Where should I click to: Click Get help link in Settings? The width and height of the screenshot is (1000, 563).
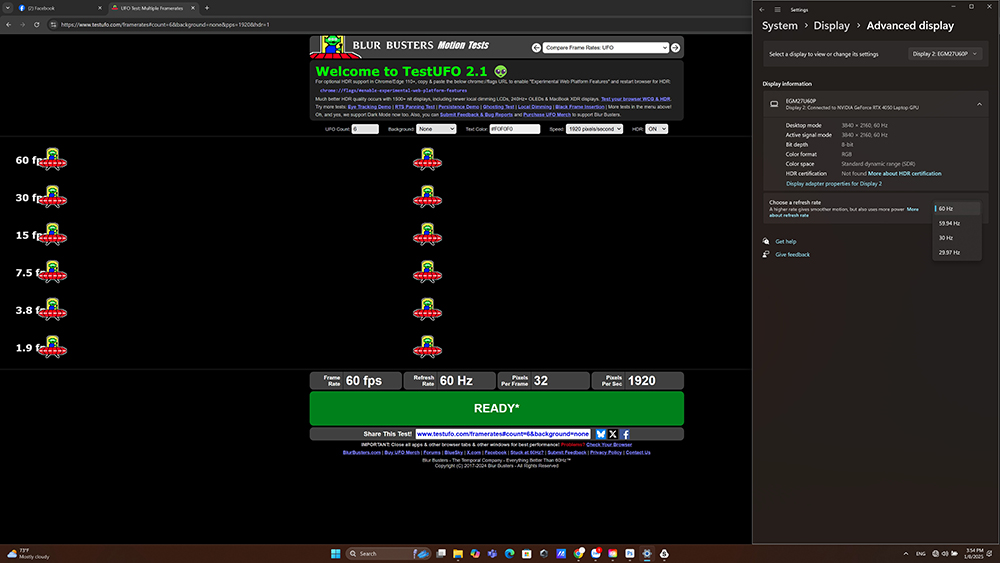786,242
